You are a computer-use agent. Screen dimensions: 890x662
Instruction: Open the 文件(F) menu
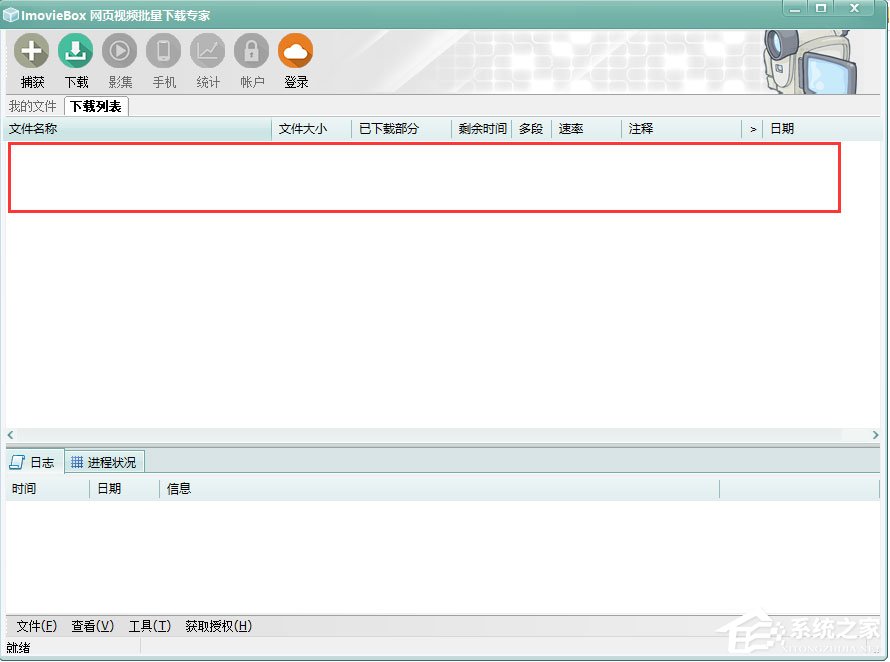[36, 626]
